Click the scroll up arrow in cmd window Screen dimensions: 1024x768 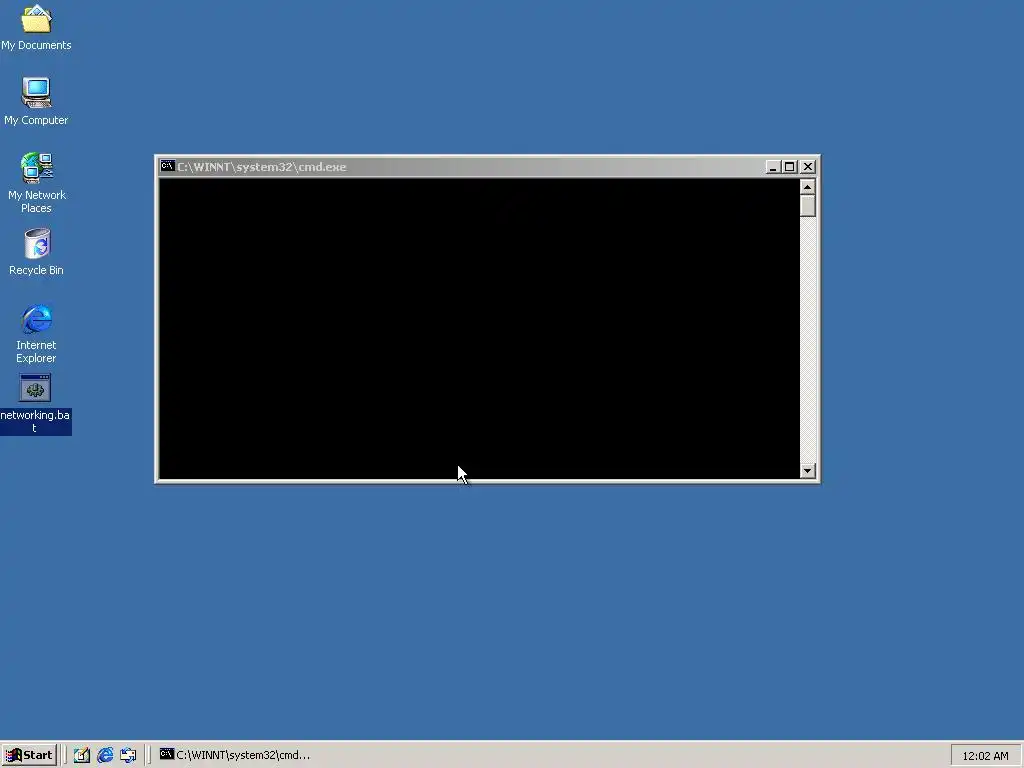click(808, 187)
